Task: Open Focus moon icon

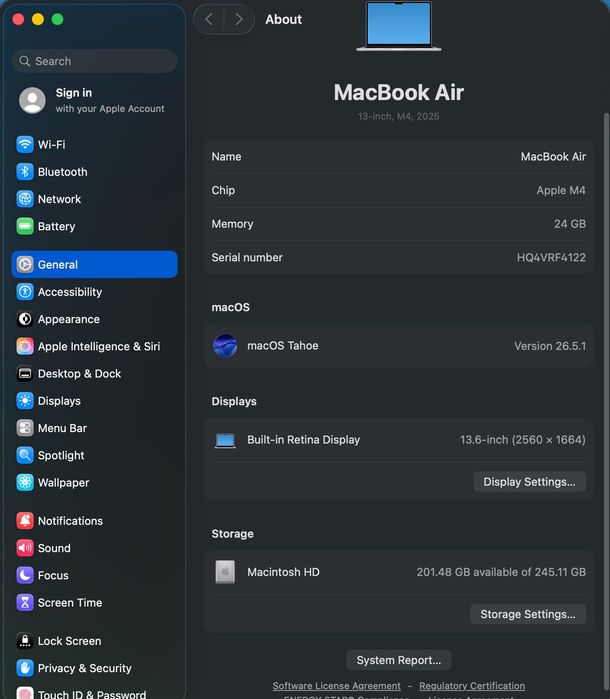Action: pos(25,575)
